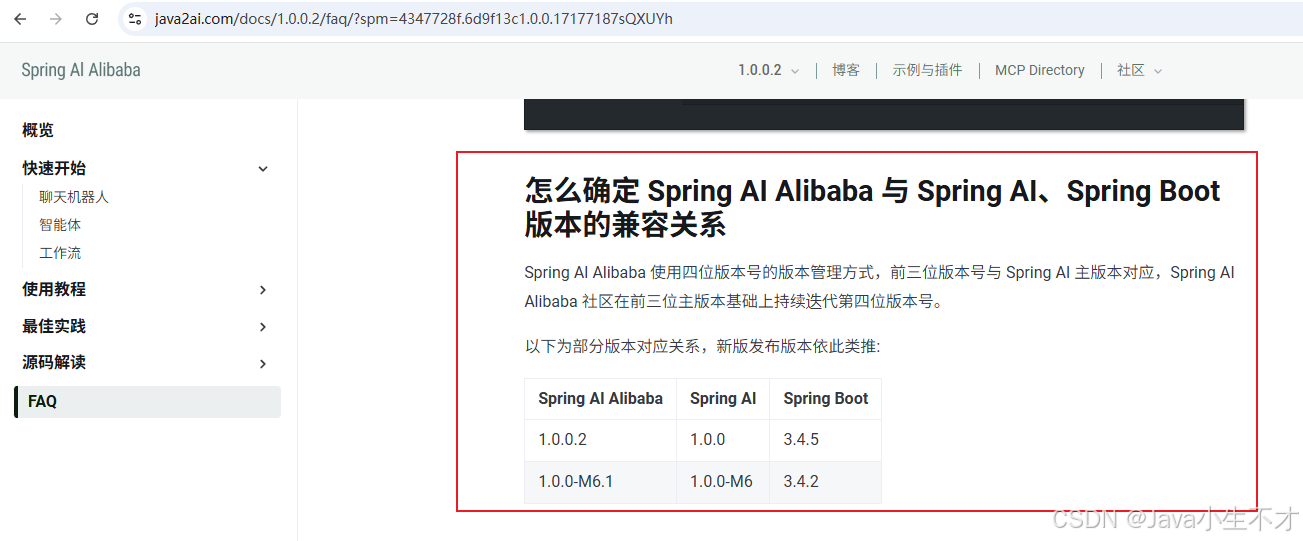
Task: Open site information icon in address bar
Action: tap(135, 19)
